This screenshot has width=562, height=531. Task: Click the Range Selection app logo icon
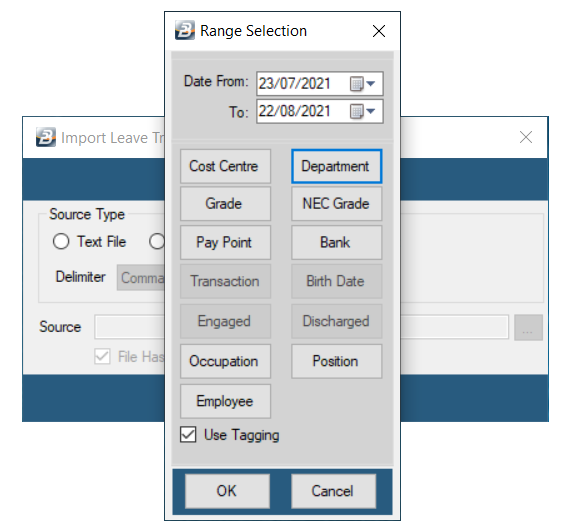[185, 30]
